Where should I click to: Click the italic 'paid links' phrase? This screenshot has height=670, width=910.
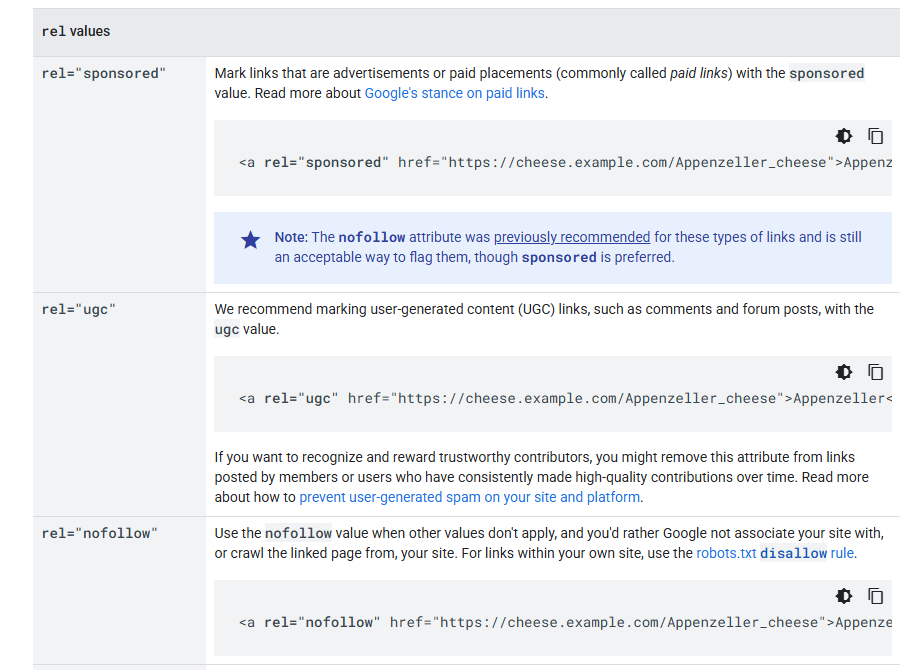(698, 74)
